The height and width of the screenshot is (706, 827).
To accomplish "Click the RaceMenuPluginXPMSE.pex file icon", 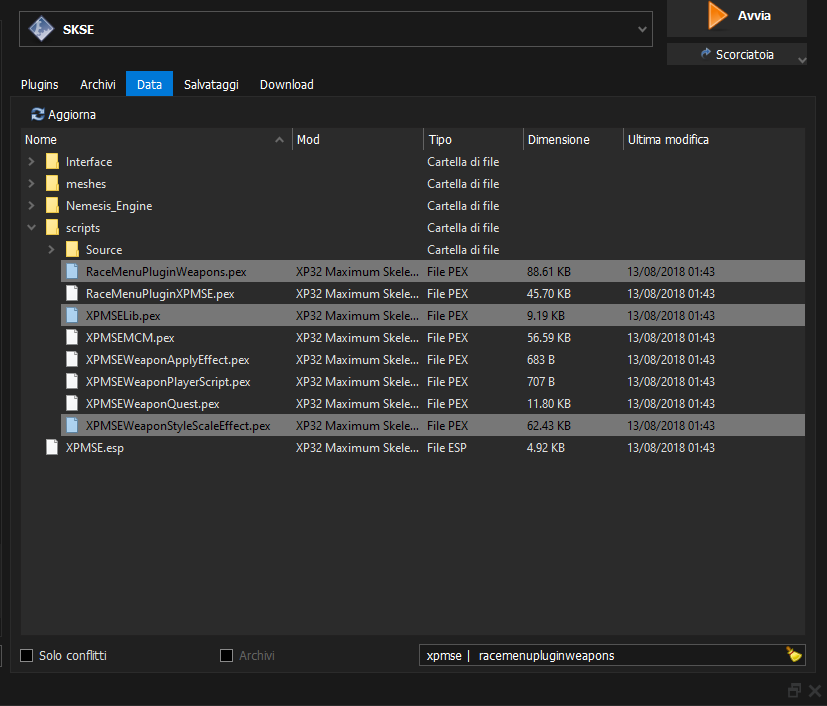I will [x=72, y=294].
